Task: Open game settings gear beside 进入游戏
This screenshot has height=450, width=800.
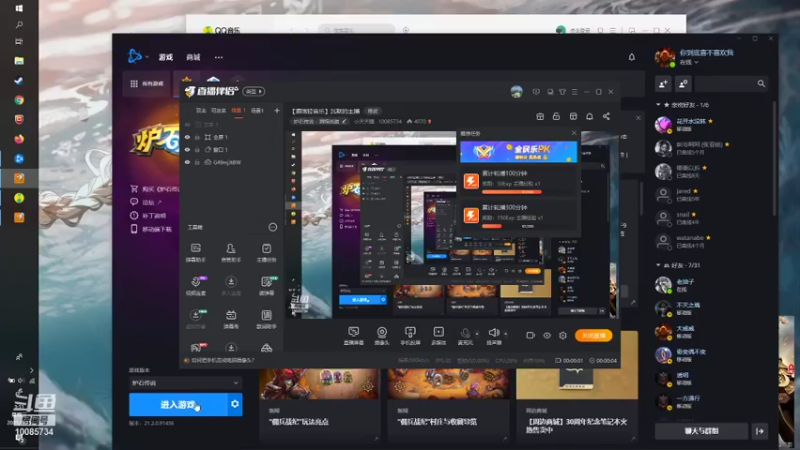Action: (x=235, y=404)
